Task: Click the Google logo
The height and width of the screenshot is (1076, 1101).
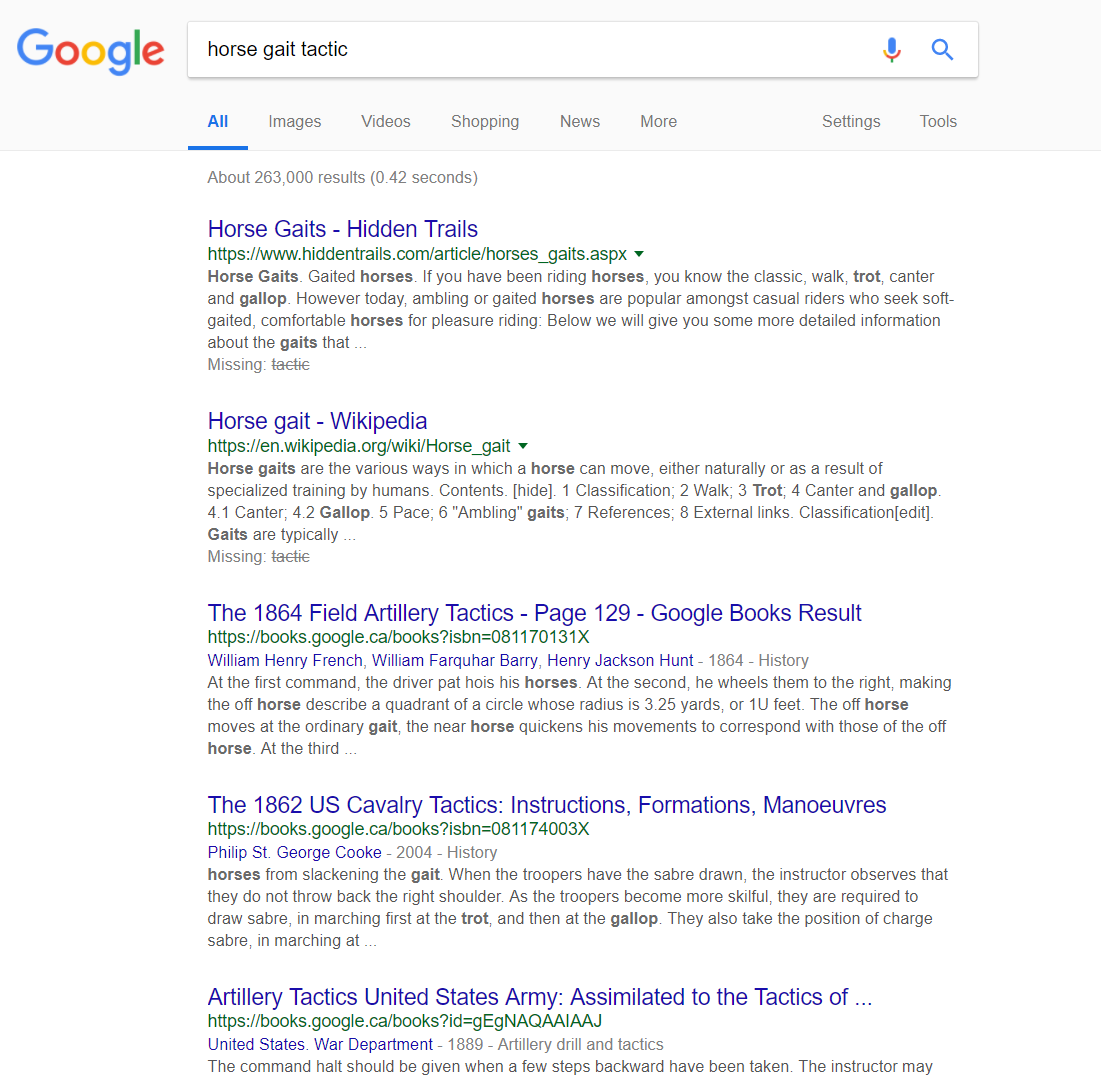Action: pos(91,51)
